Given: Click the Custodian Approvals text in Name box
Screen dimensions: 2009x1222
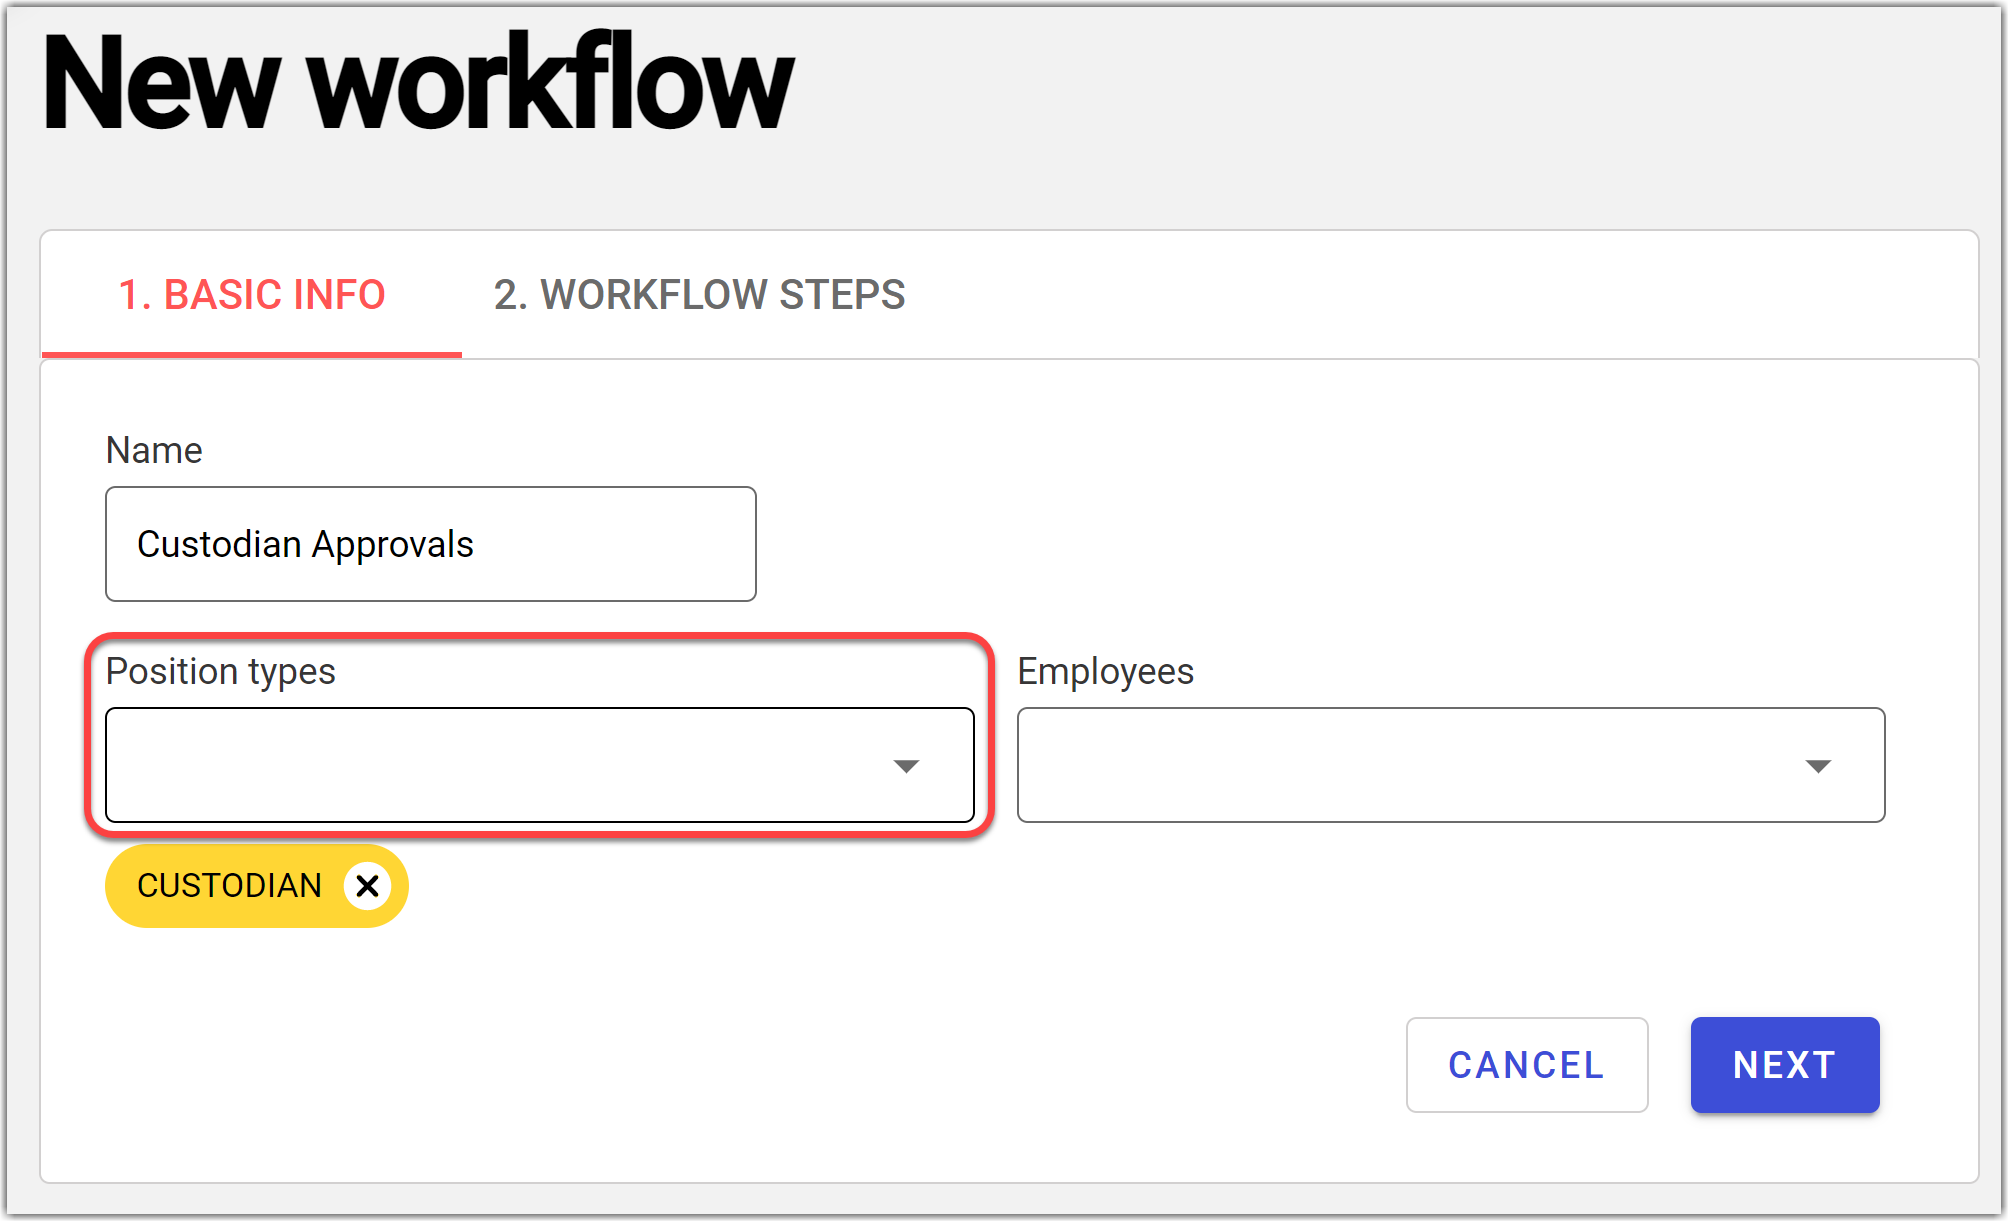Looking at the screenshot, I should pyautogui.click(x=305, y=545).
